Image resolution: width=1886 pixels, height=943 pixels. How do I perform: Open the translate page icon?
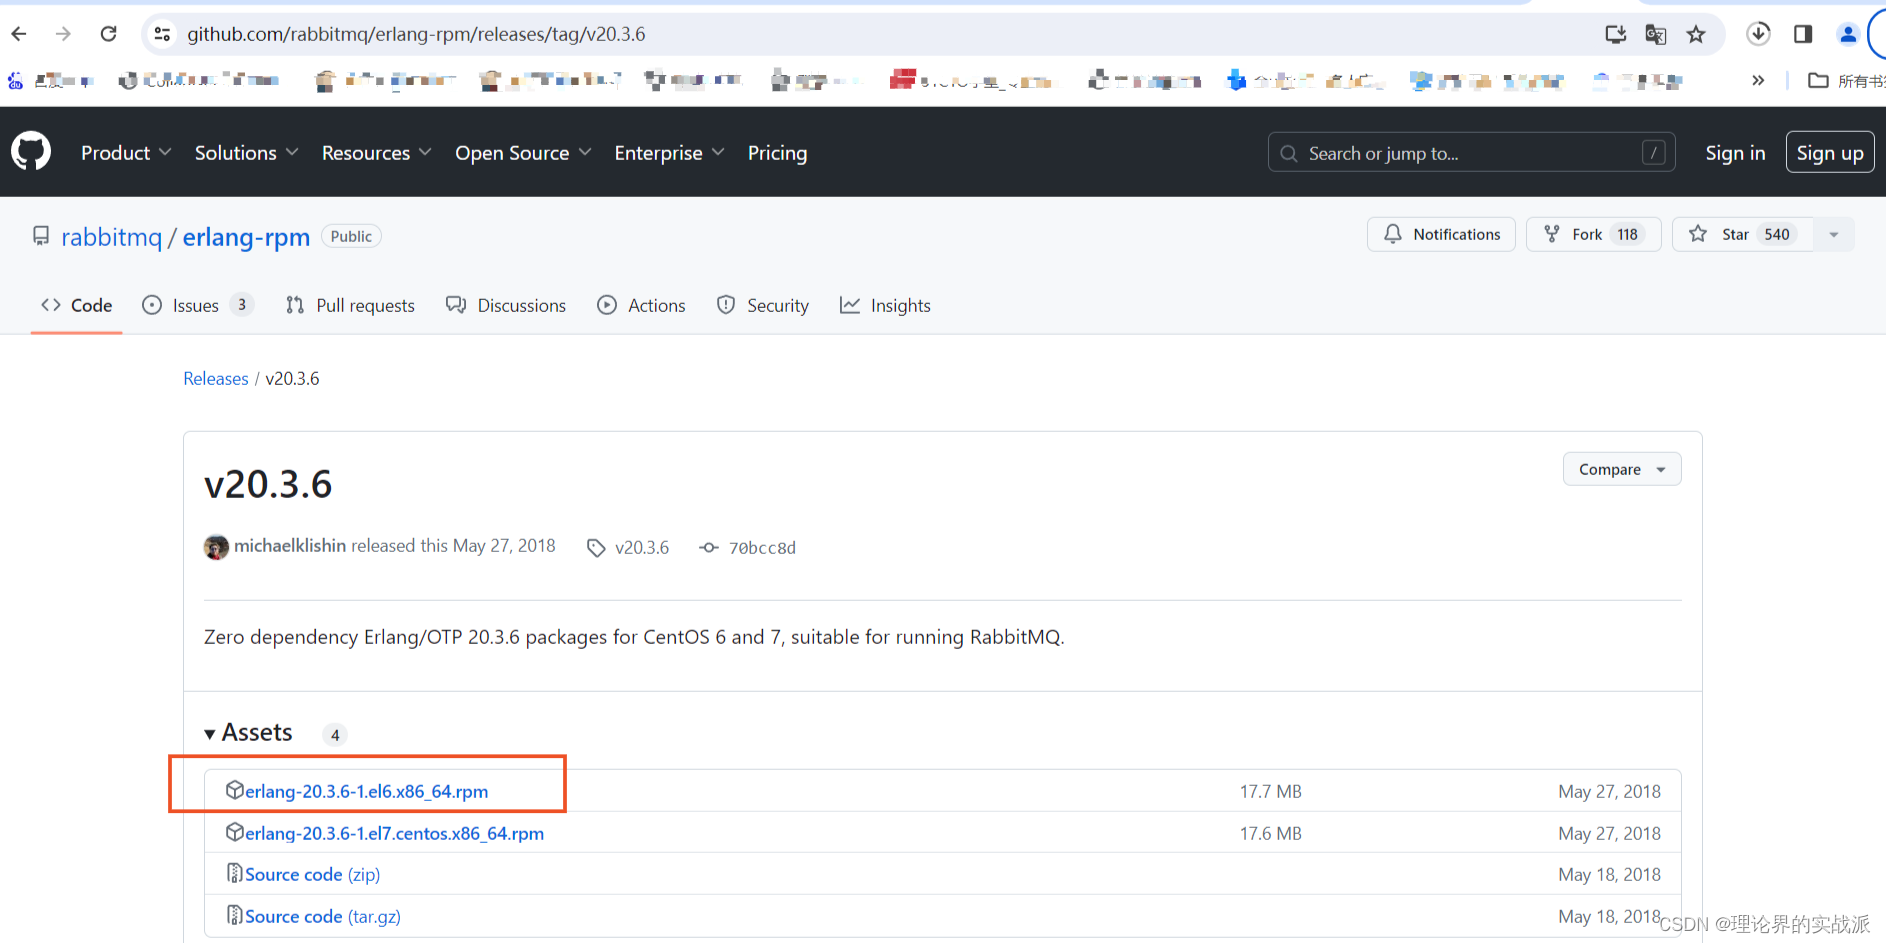point(1656,34)
